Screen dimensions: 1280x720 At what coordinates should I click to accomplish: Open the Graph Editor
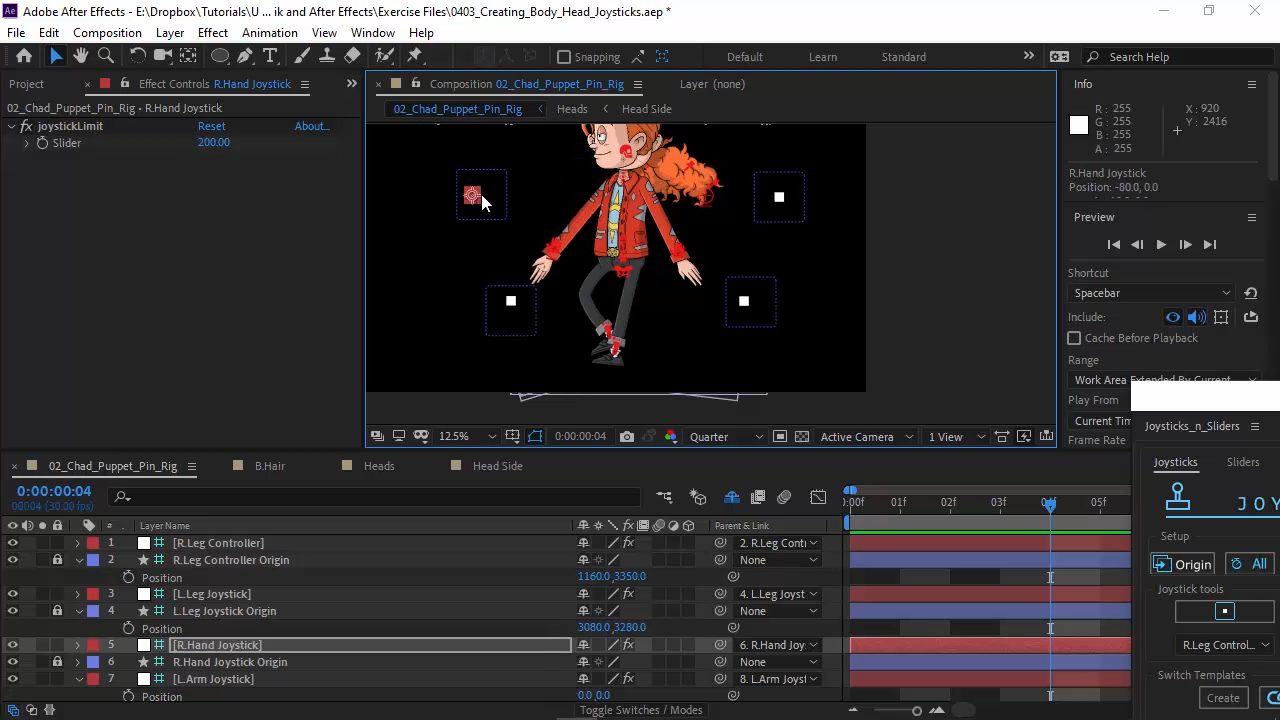click(x=818, y=497)
